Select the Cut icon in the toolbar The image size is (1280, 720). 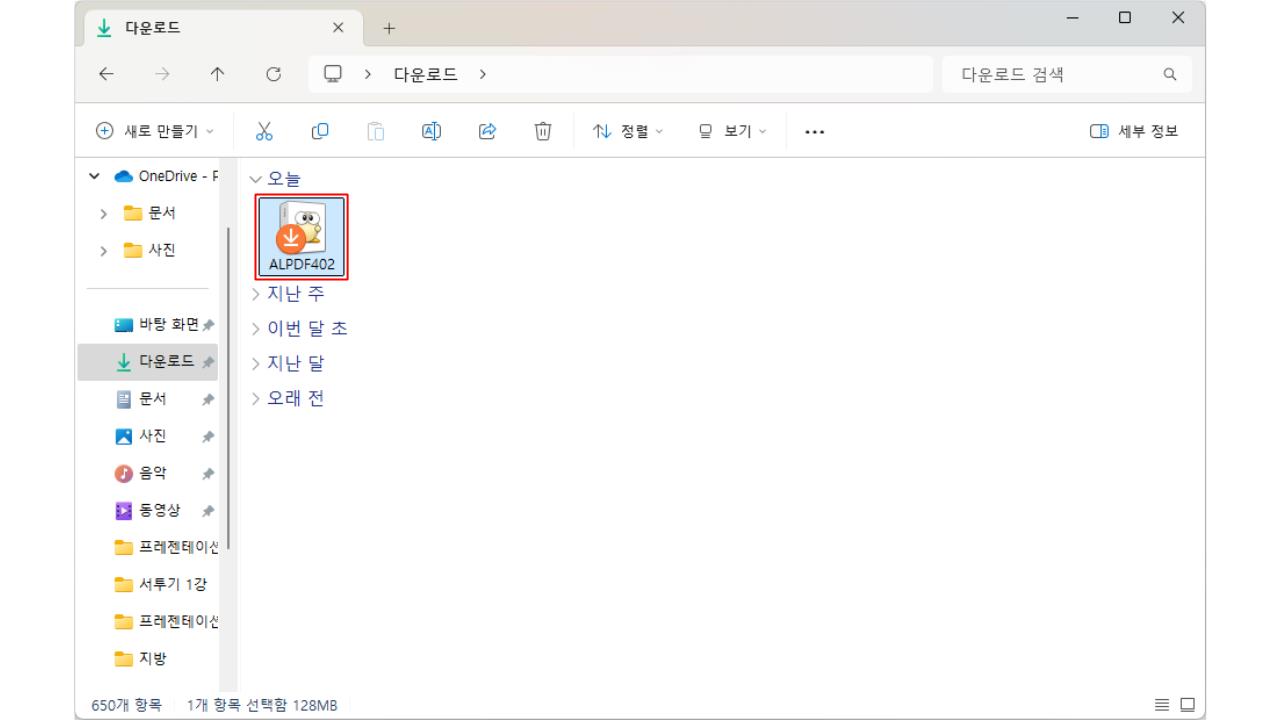[x=264, y=130]
